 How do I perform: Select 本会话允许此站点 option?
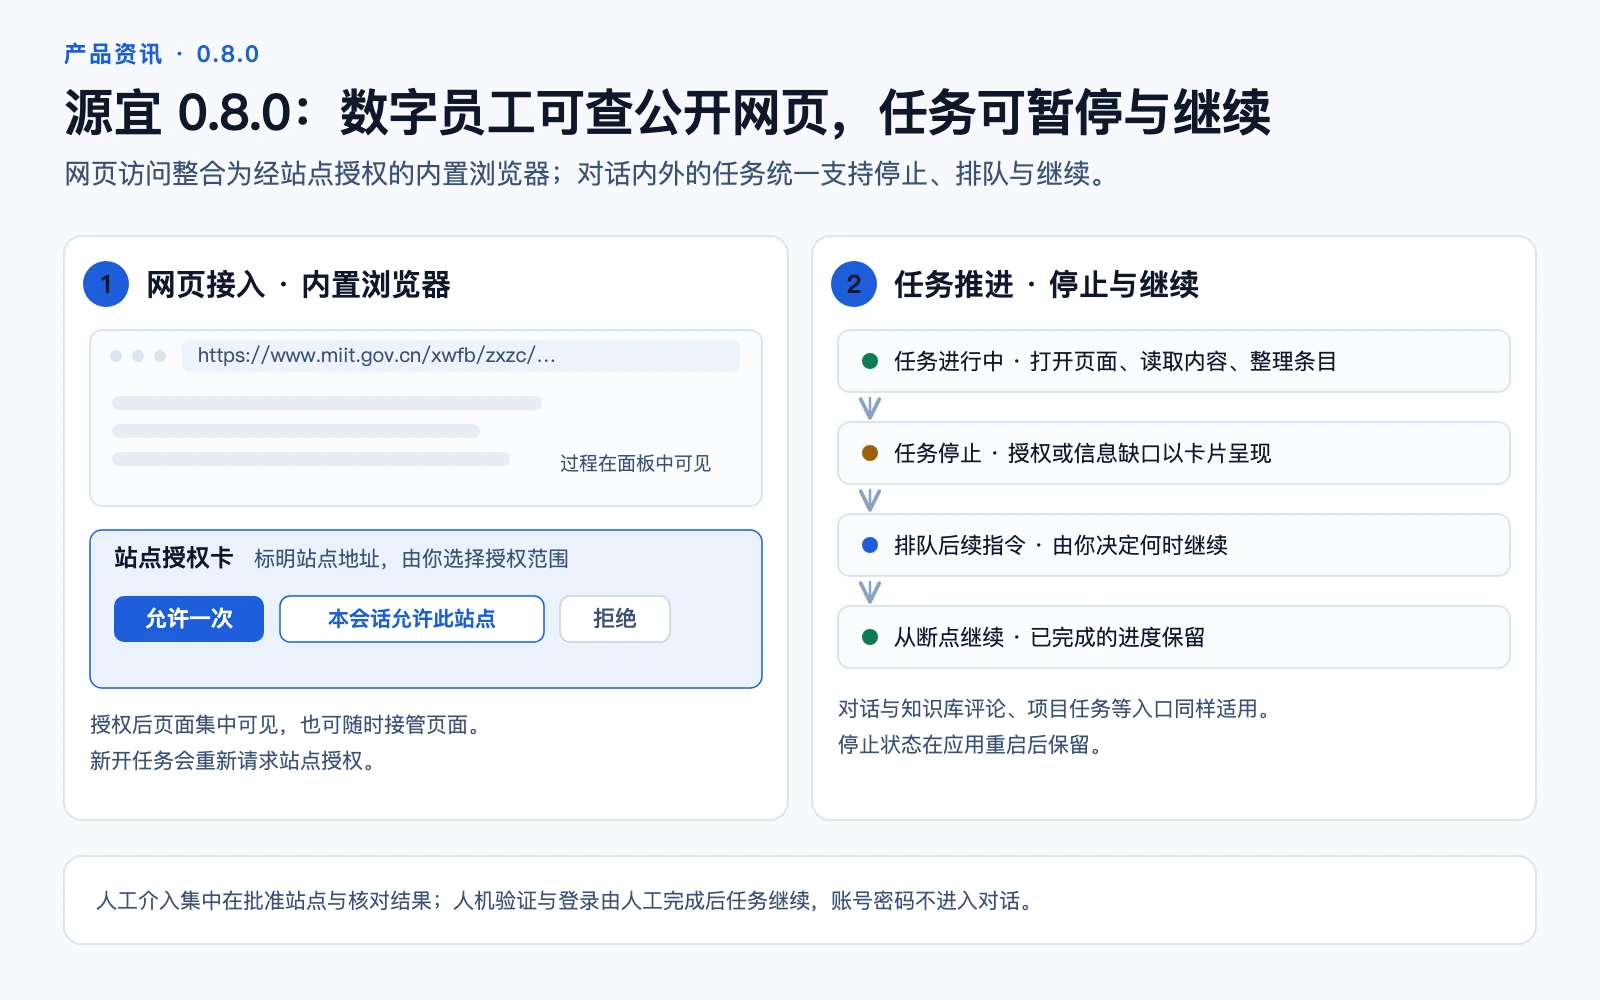pos(412,619)
